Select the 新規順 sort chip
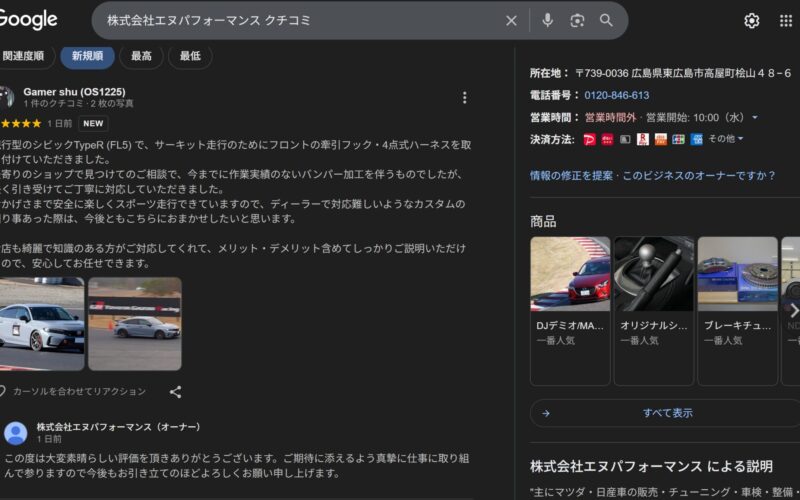This screenshot has width=800, height=500. [x=87, y=56]
